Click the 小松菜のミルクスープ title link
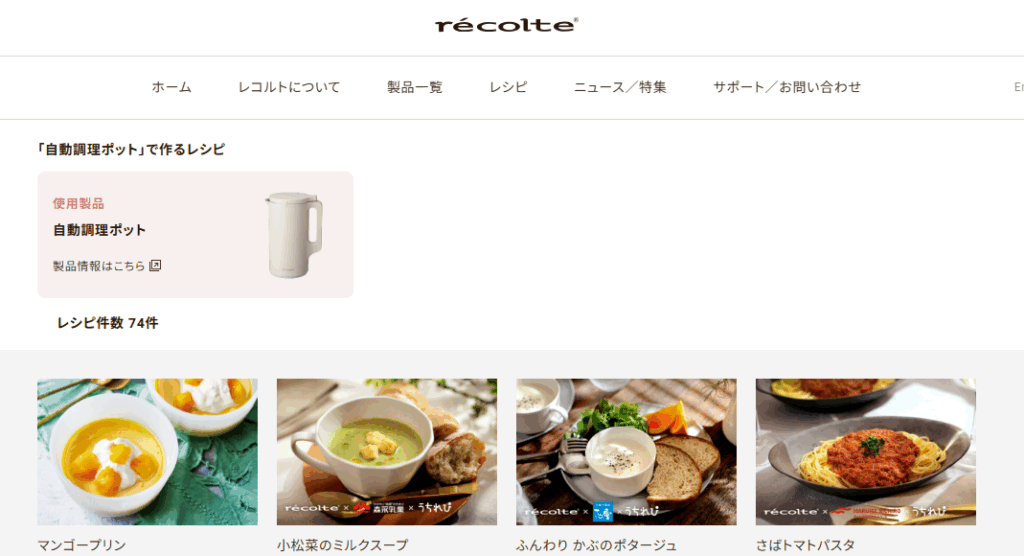1024x556 pixels. coord(343,545)
